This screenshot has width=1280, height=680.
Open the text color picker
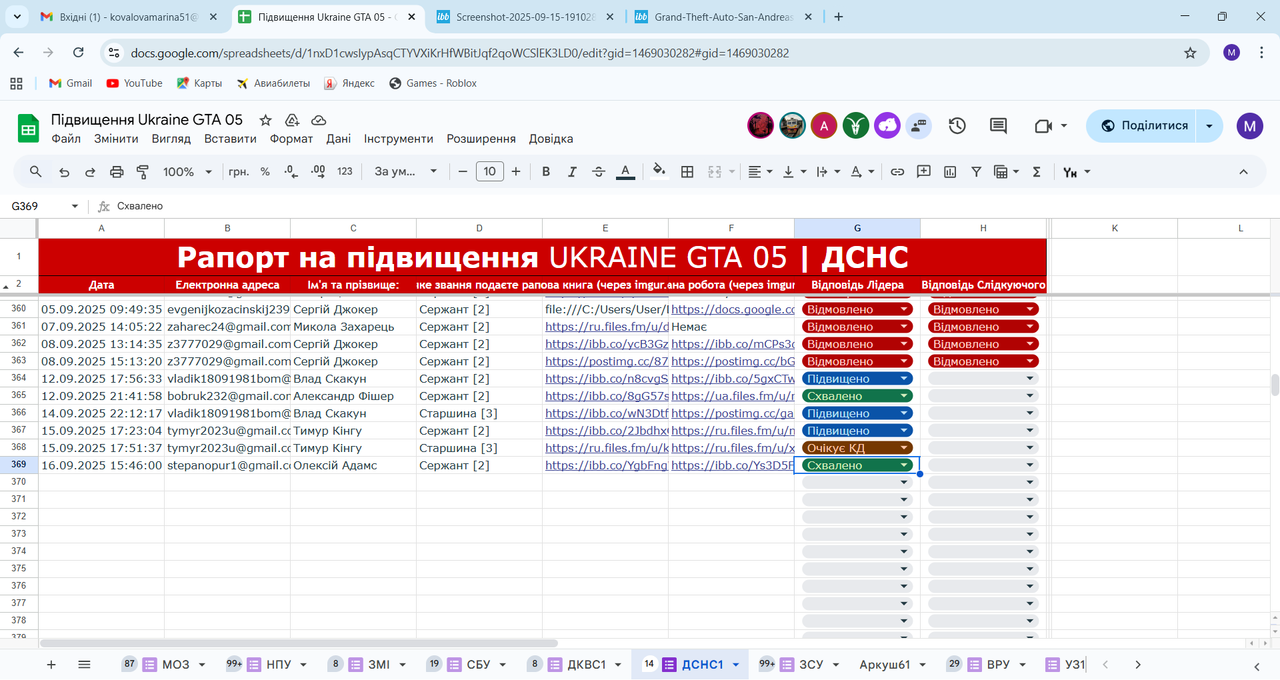[x=625, y=172]
